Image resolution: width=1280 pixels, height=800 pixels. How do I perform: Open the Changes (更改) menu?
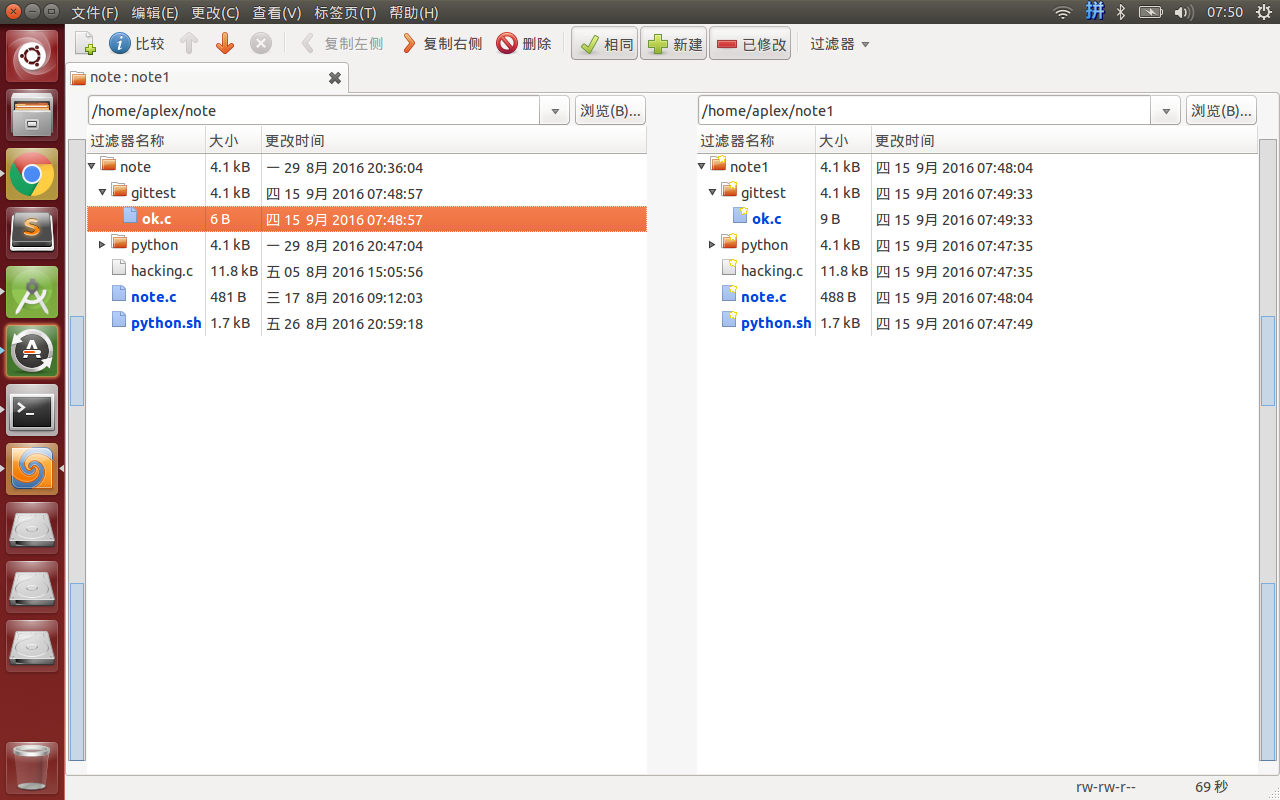pyautogui.click(x=215, y=12)
